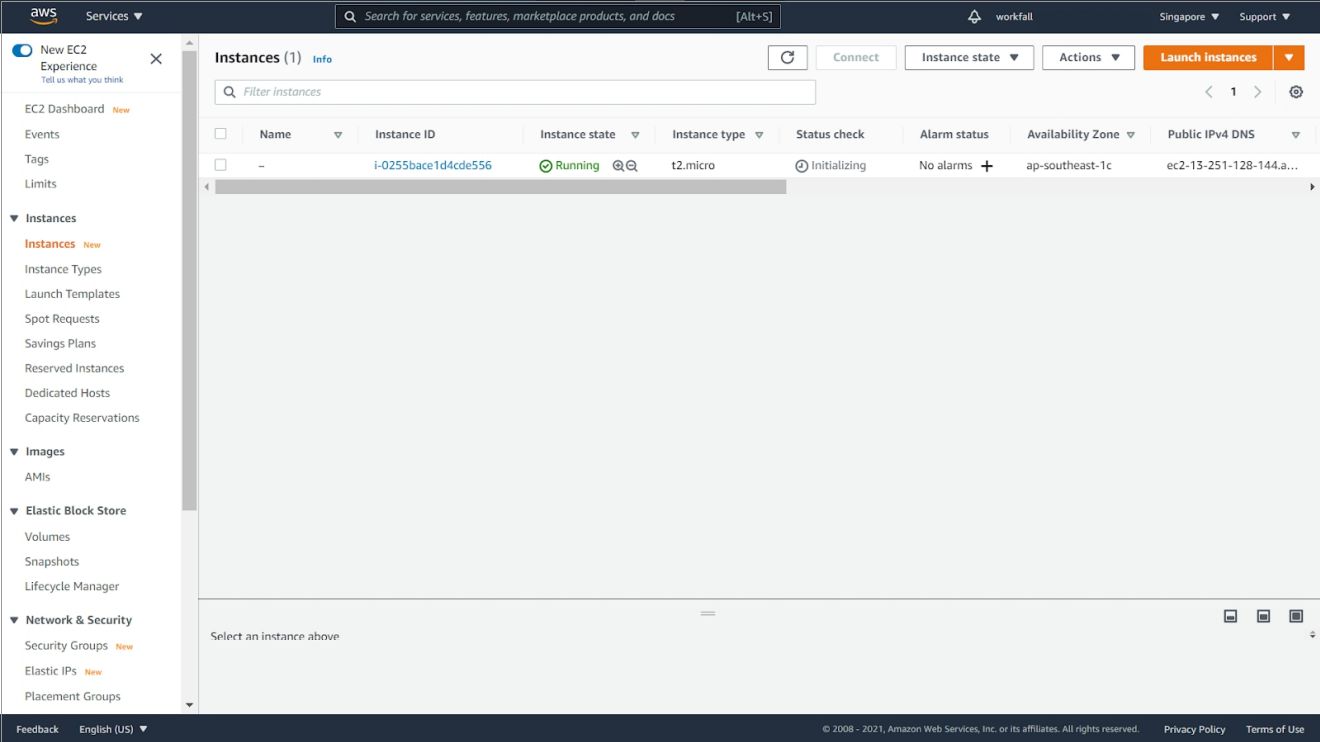This screenshot has height=742, width=1320.
Task: Collapse the Instances sidebar section
Action: (x=14, y=219)
